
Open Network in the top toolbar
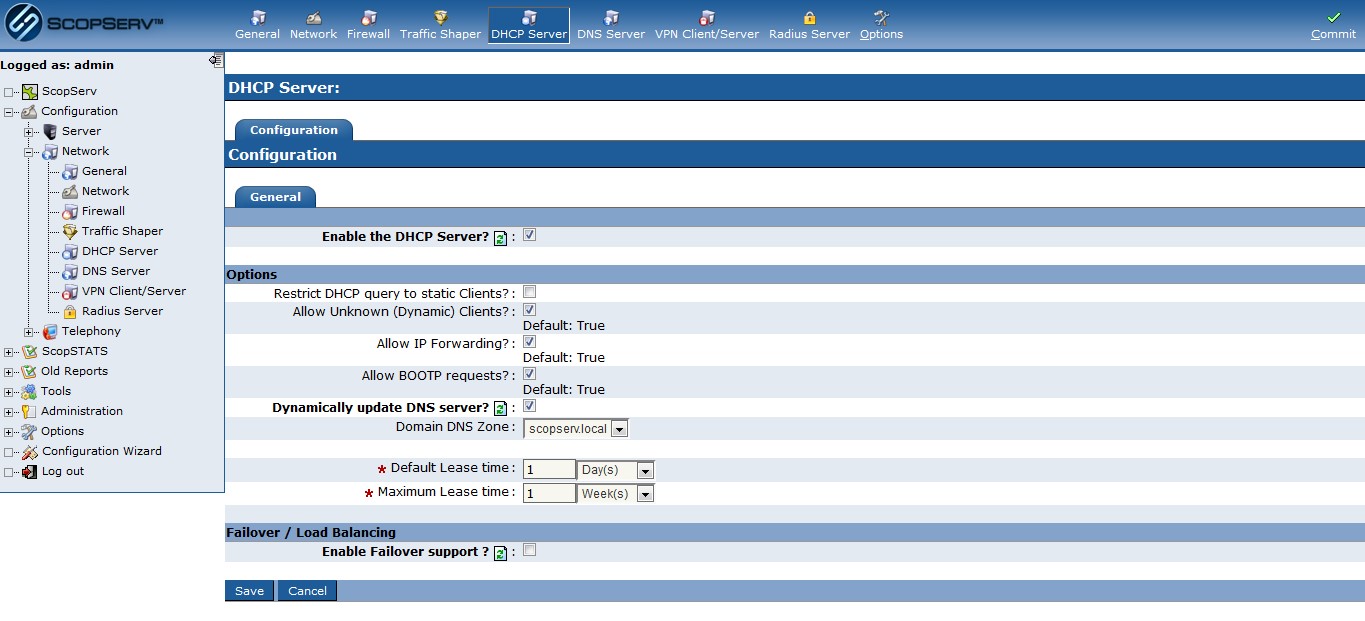tap(313, 26)
